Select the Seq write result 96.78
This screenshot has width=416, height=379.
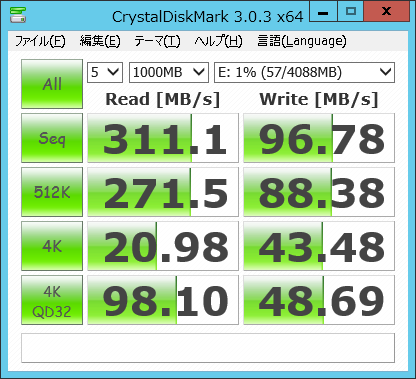coord(319,138)
